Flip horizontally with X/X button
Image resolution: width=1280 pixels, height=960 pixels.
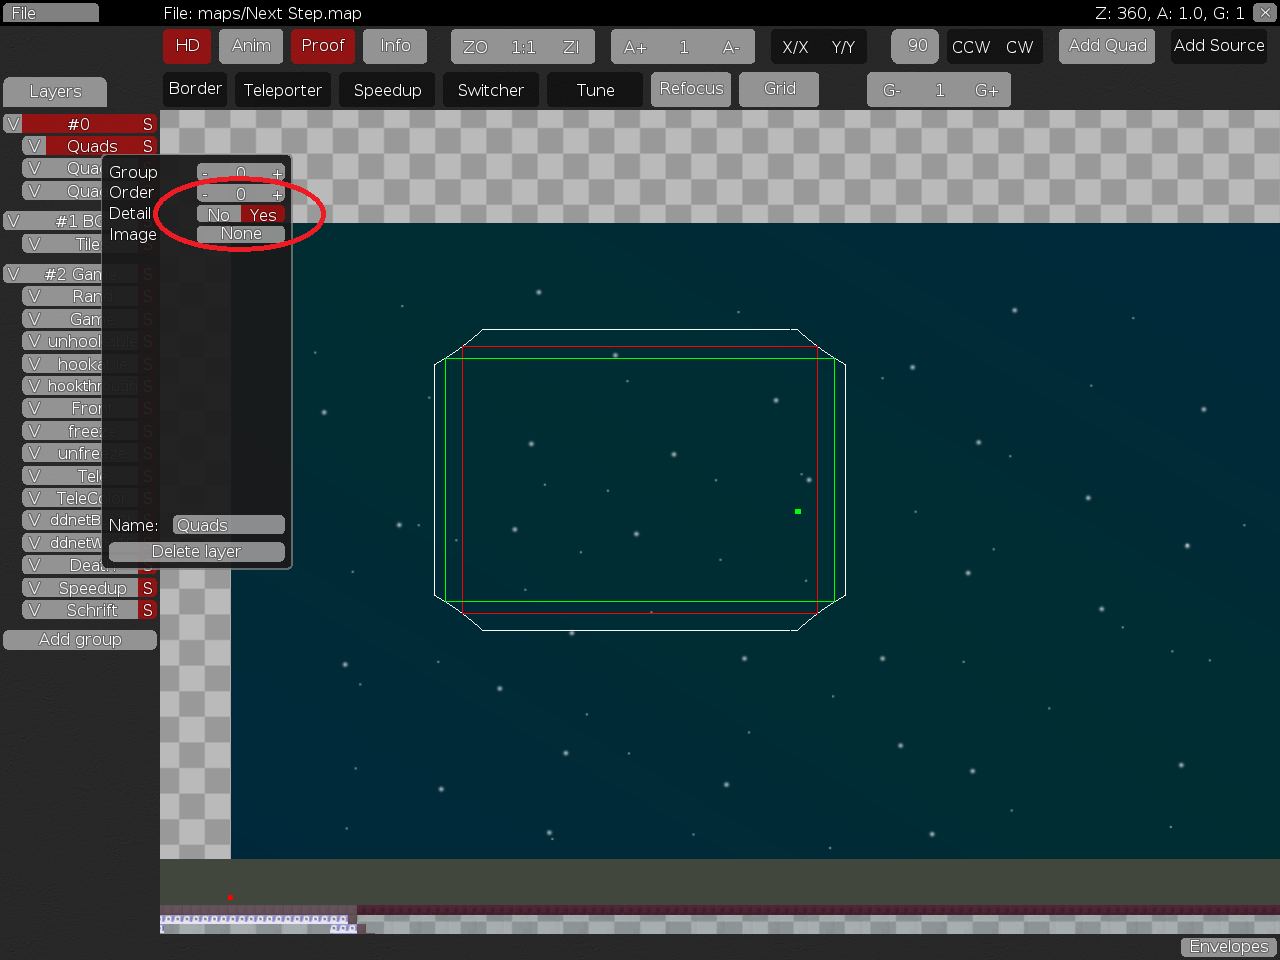click(795, 47)
